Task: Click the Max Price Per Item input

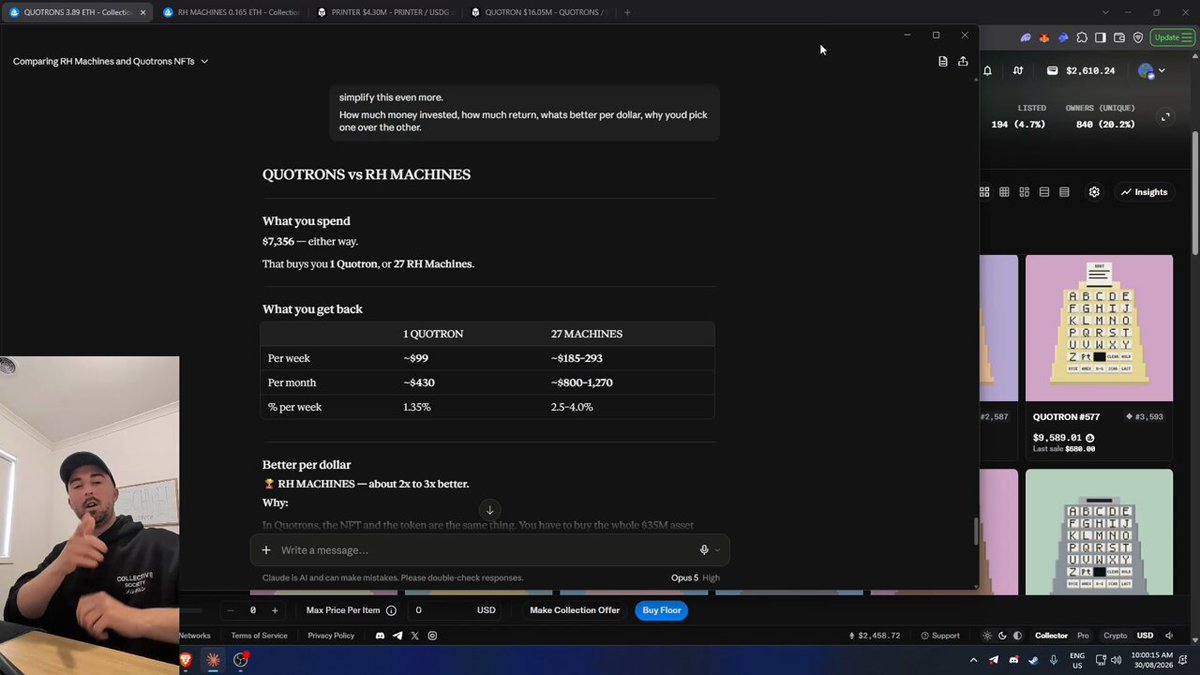Action: (455, 610)
